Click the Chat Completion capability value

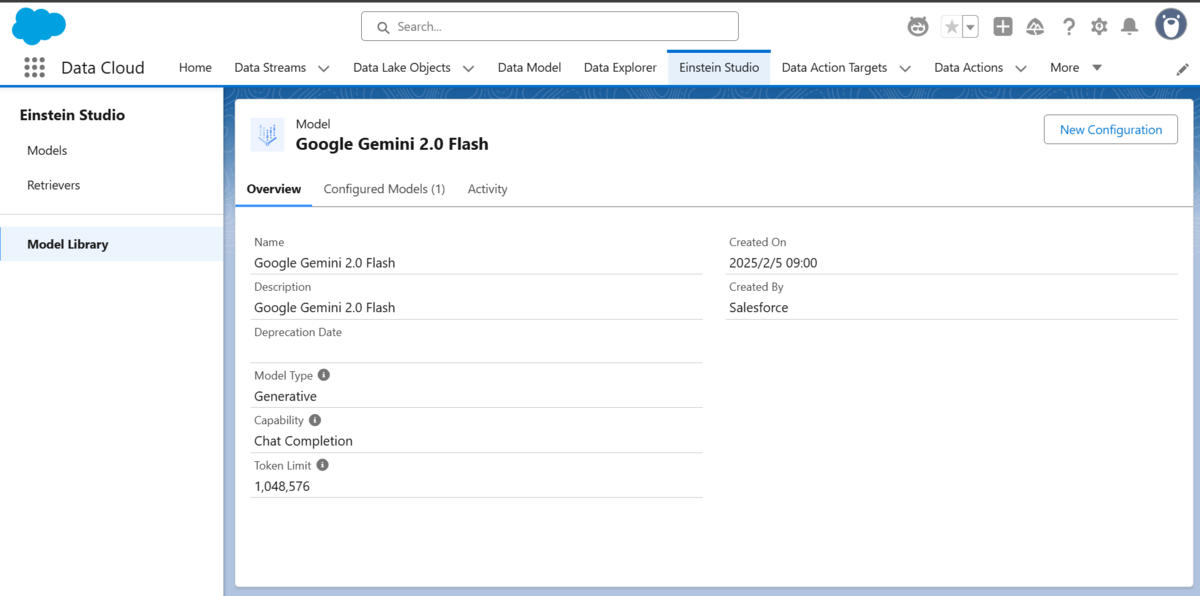pyautogui.click(x=303, y=441)
